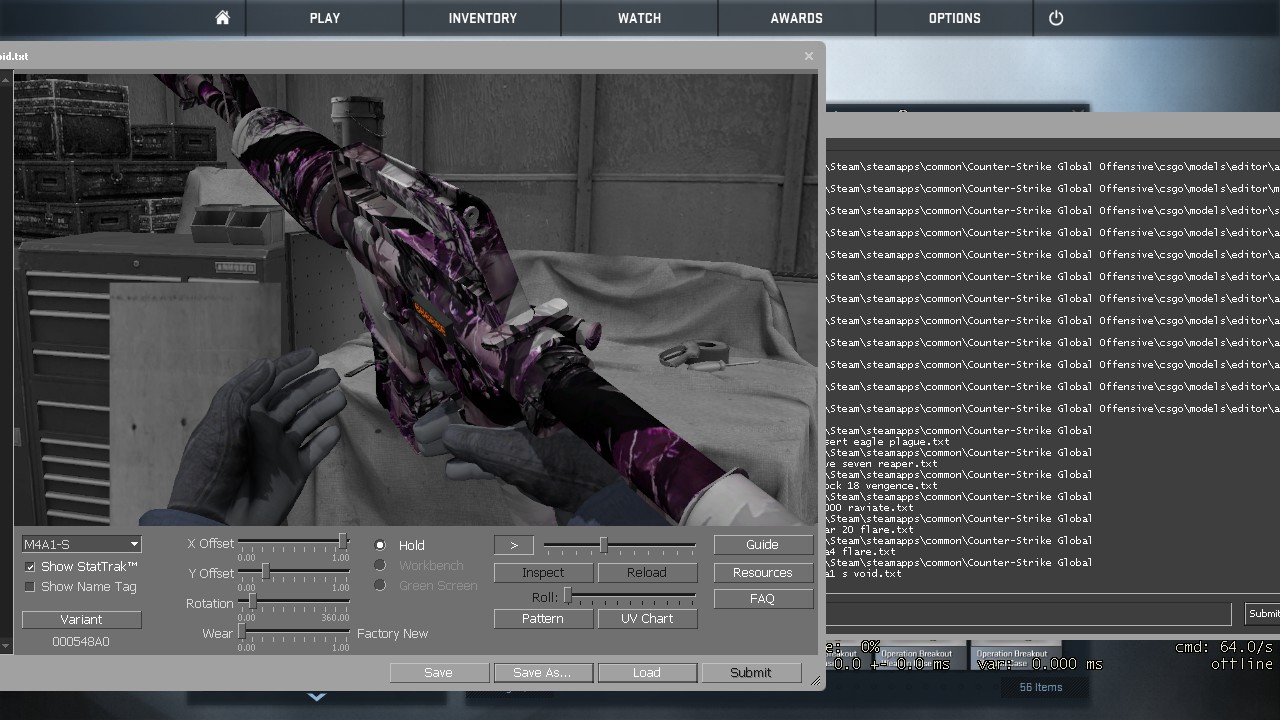Click the Inspect animation button
This screenshot has width=1280, height=720.
tap(544, 573)
